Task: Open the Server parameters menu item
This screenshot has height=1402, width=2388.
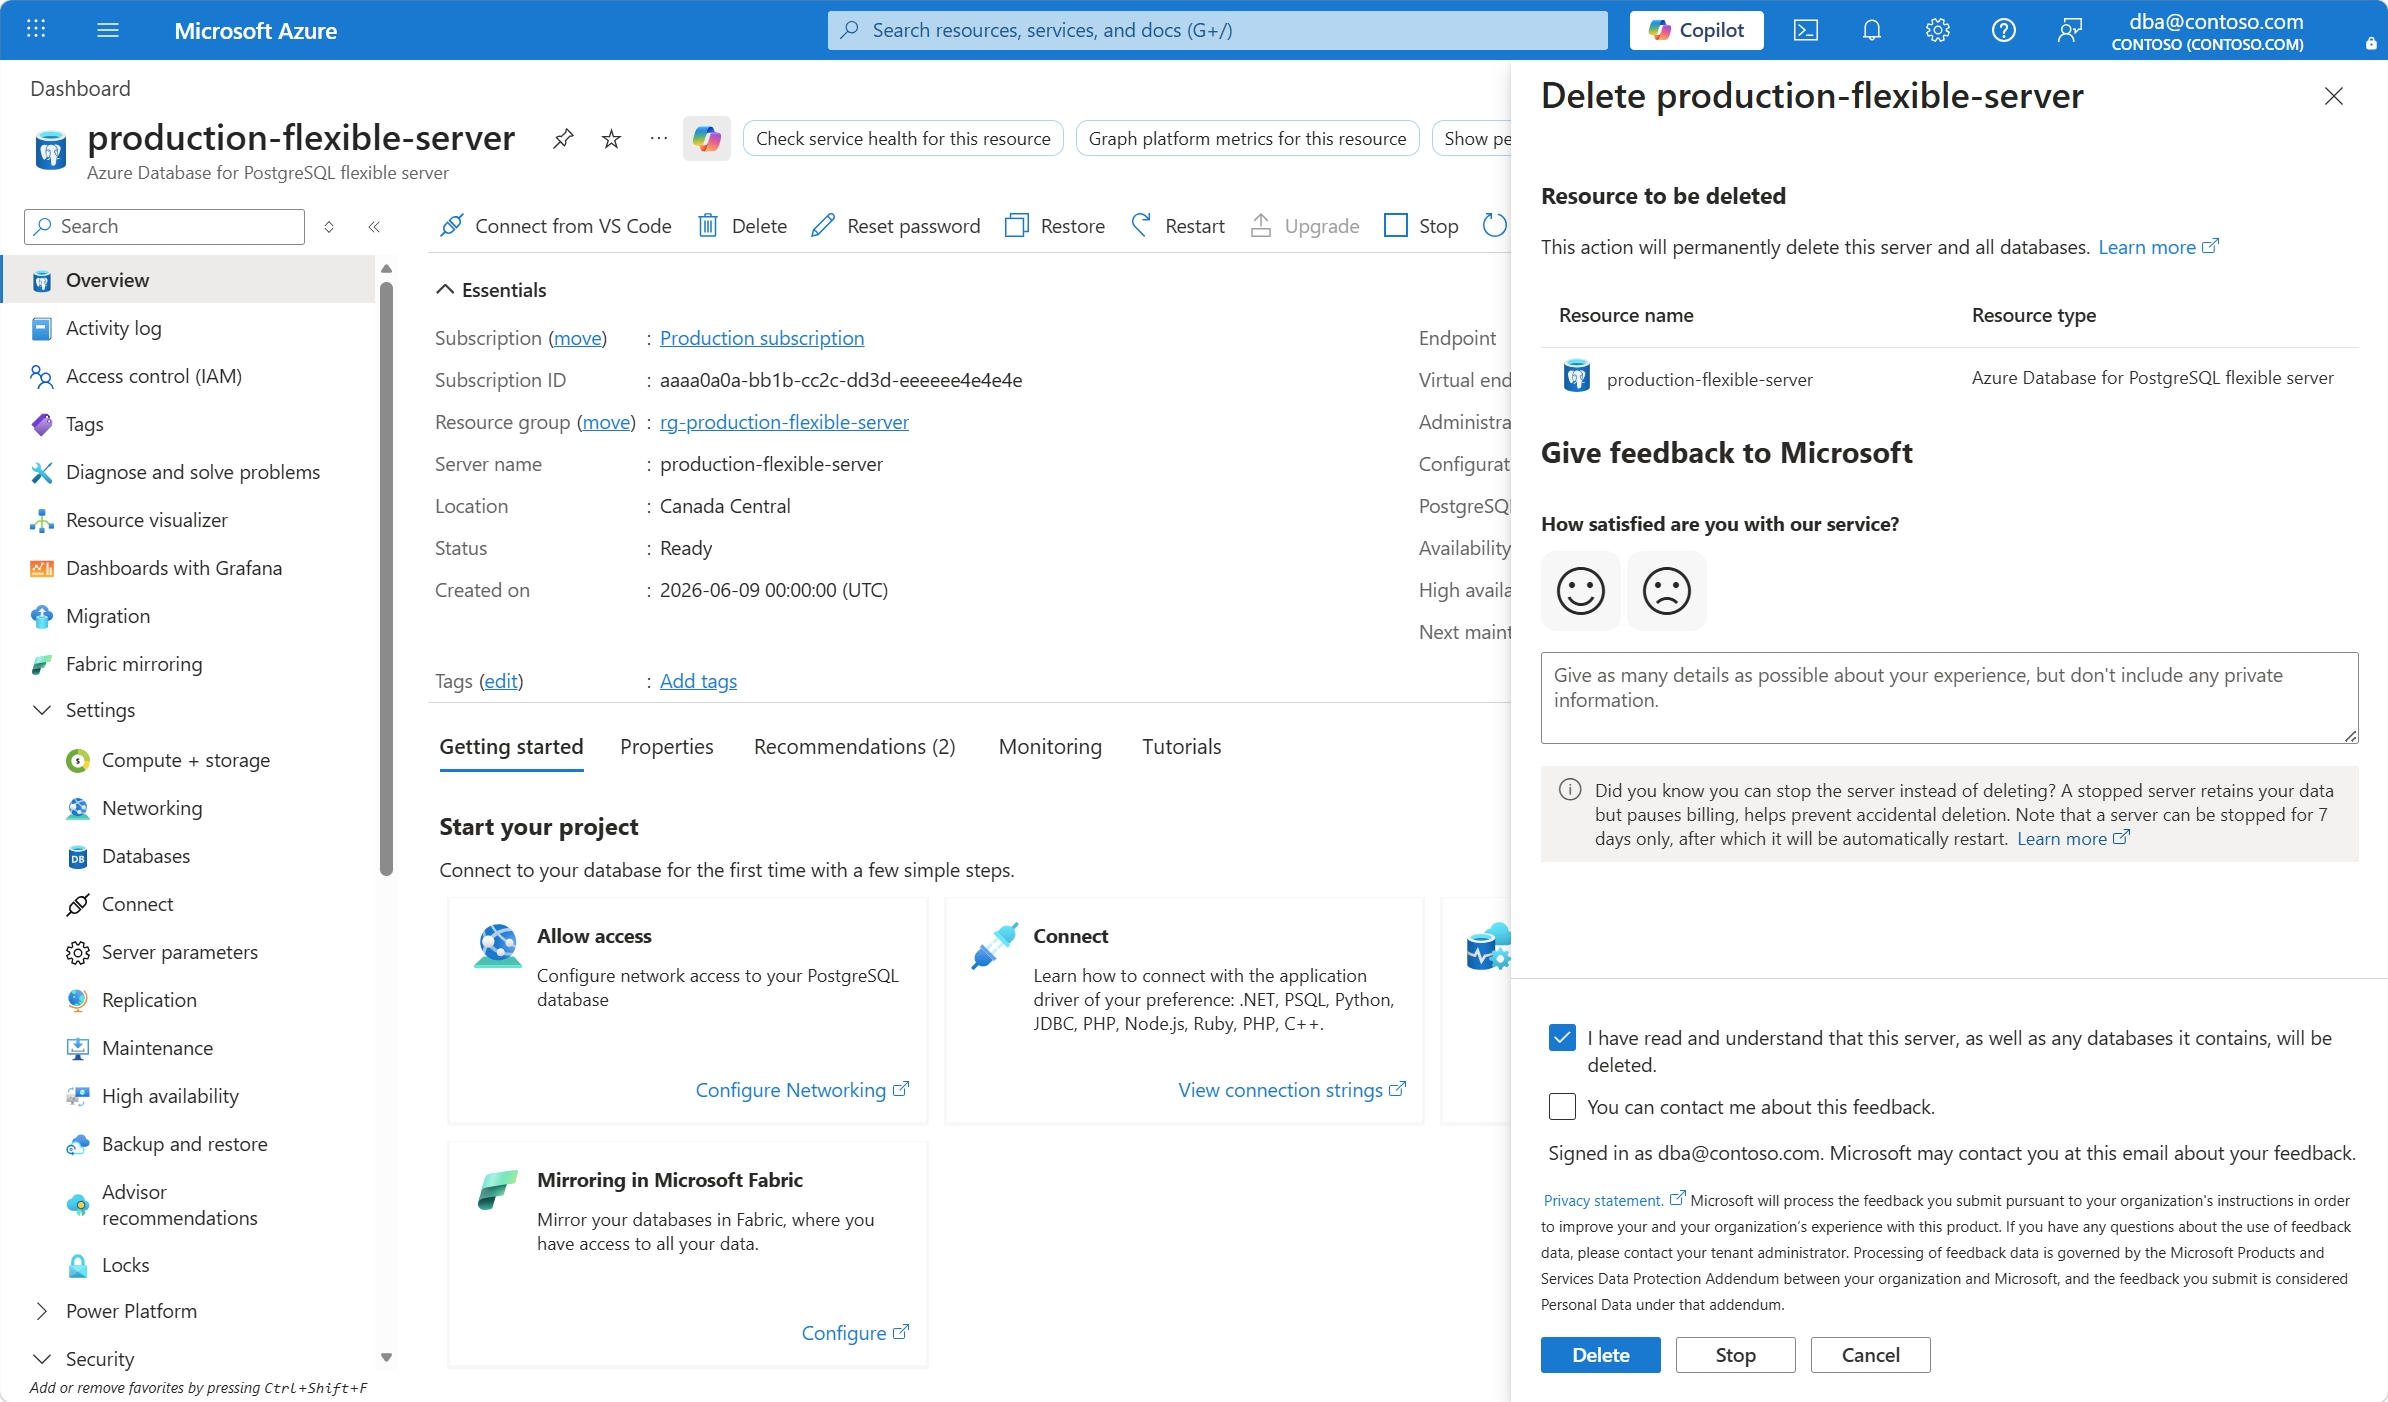Action: (x=180, y=952)
